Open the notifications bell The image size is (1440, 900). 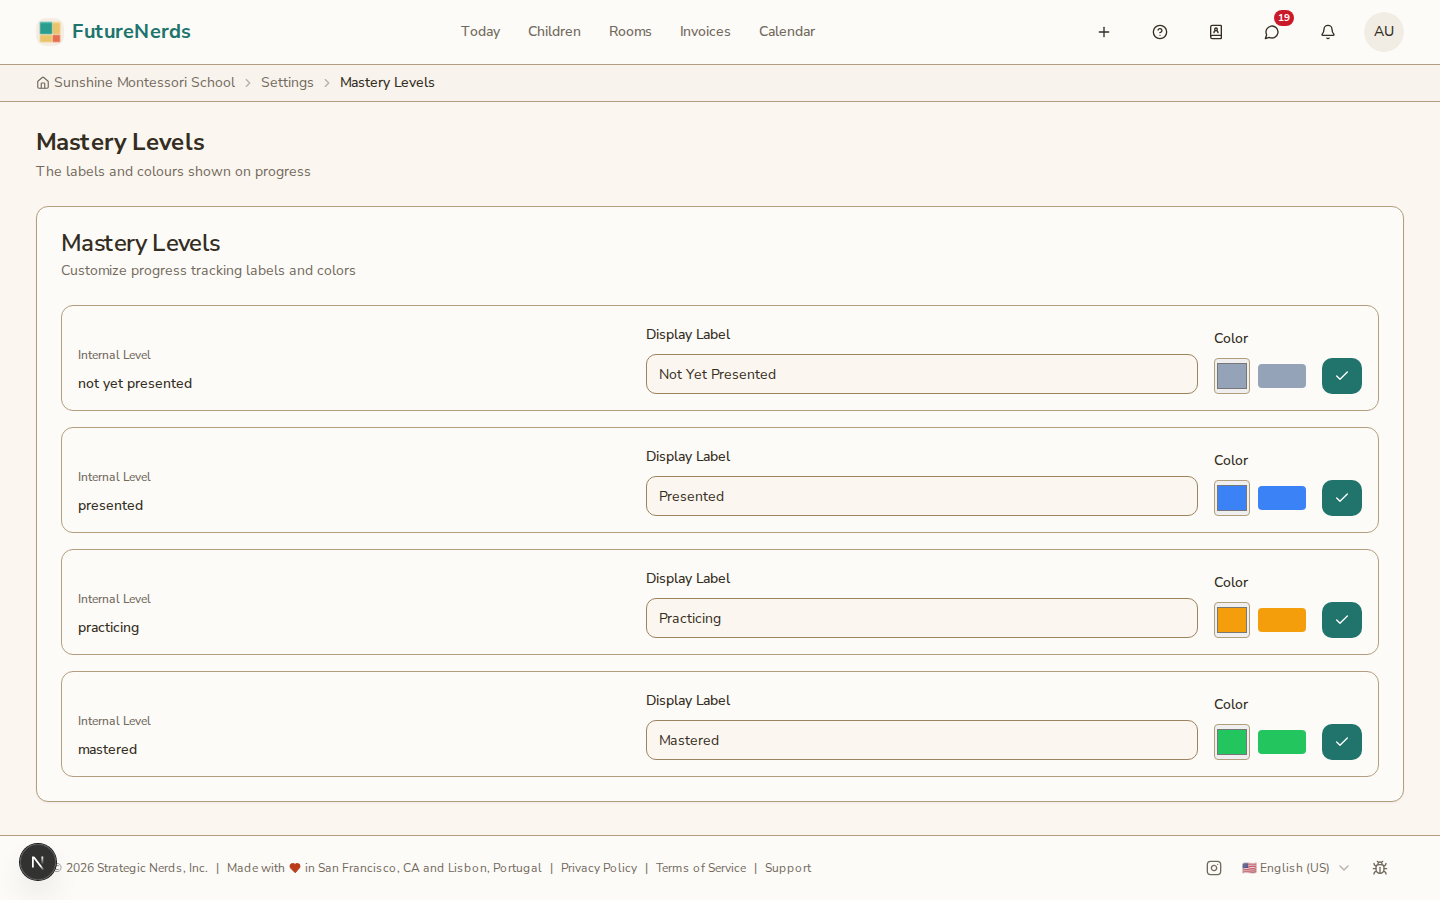pos(1328,32)
